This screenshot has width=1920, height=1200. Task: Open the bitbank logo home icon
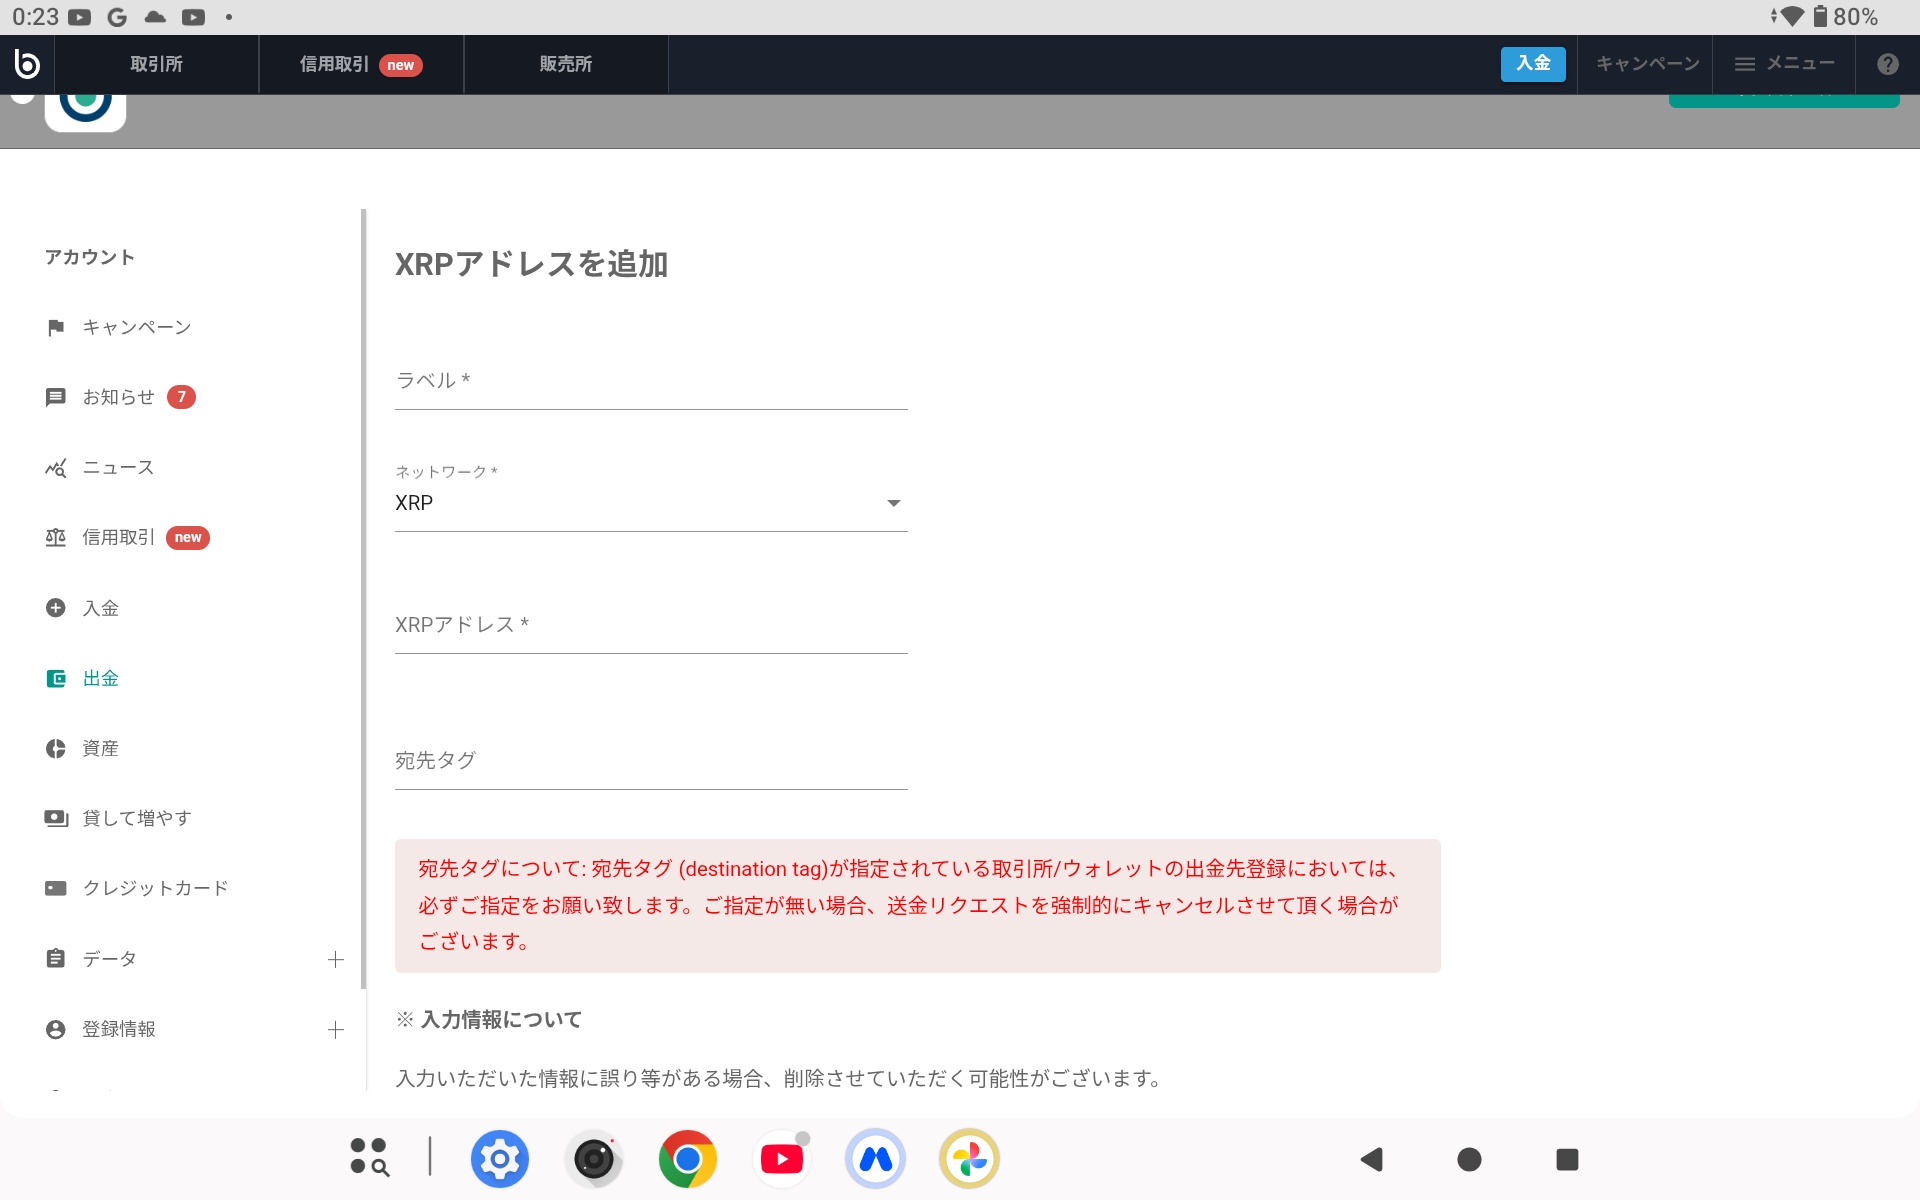[x=27, y=64]
